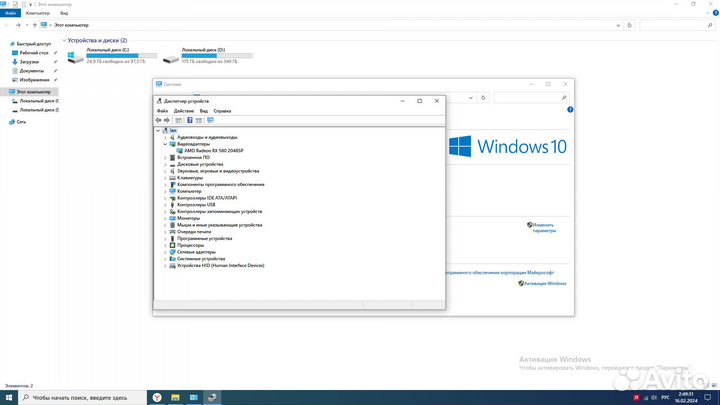Open Локальный диск (C:) drive tile
The image size is (720, 405).
pyautogui.click(x=112, y=56)
